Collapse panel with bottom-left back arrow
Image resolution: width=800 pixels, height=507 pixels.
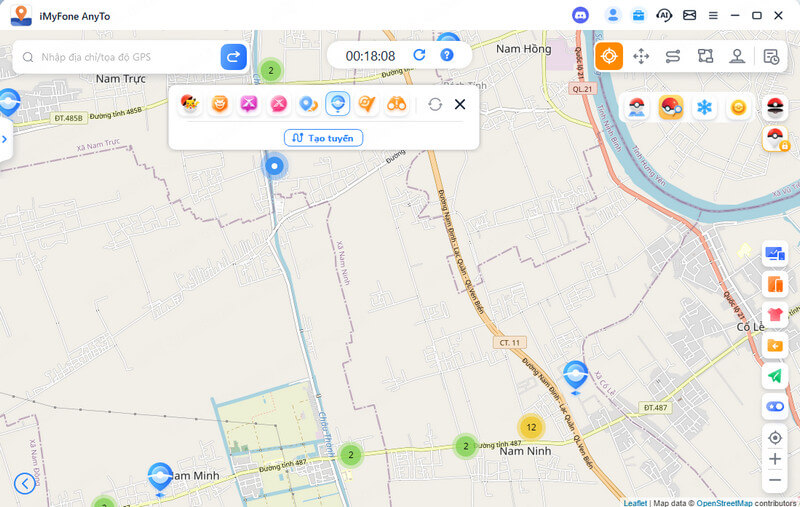pyautogui.click(x=24, y=483)
